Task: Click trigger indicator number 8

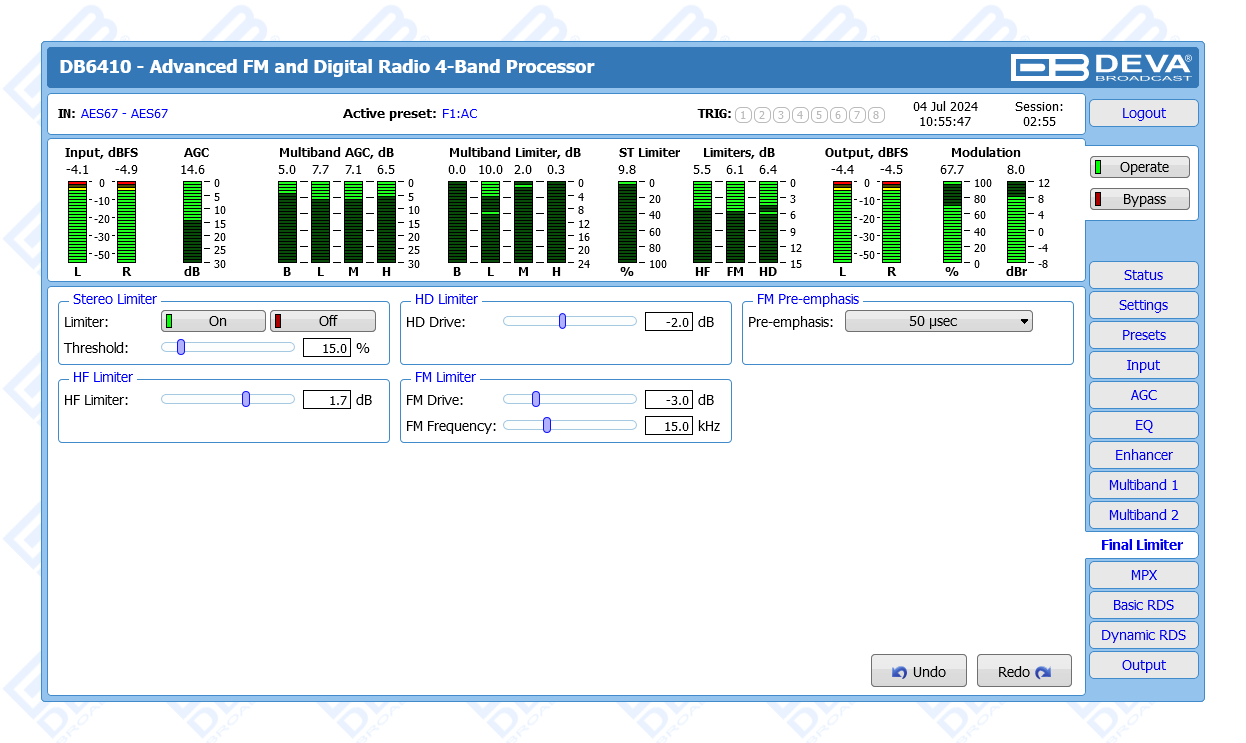Action: [x=876, y=115]
